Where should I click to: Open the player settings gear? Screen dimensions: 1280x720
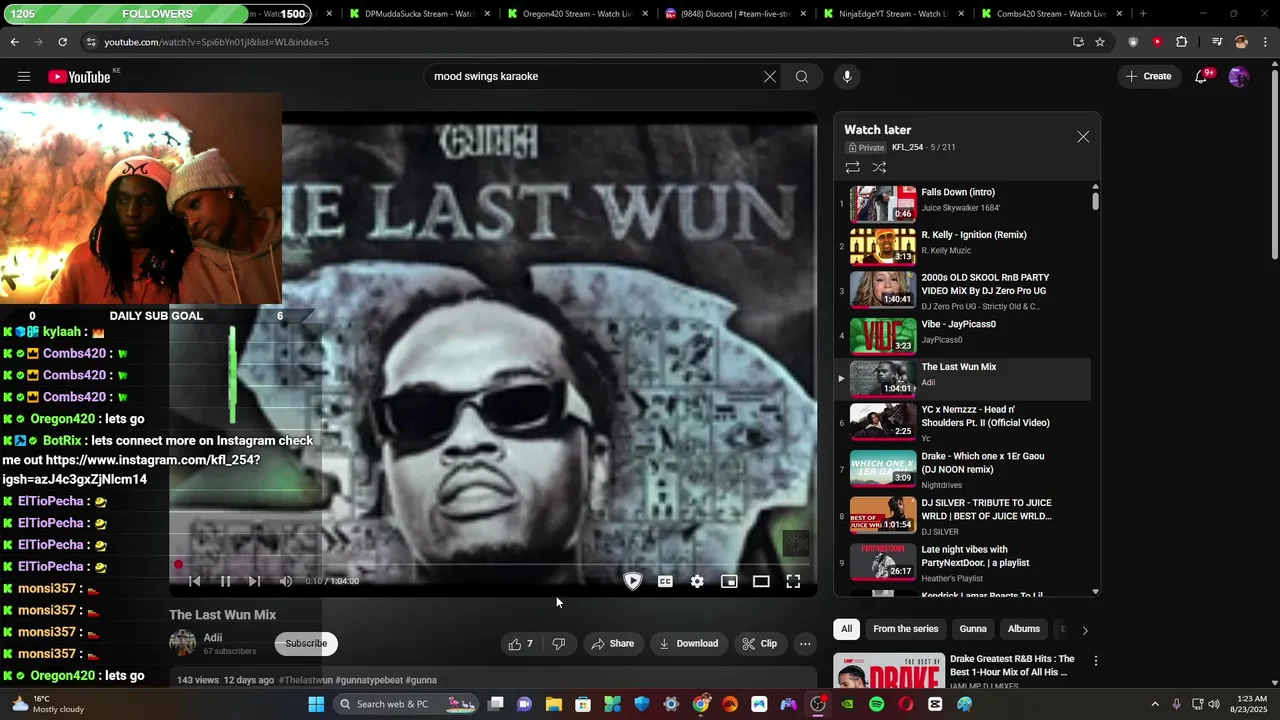[x=697, y=581]
